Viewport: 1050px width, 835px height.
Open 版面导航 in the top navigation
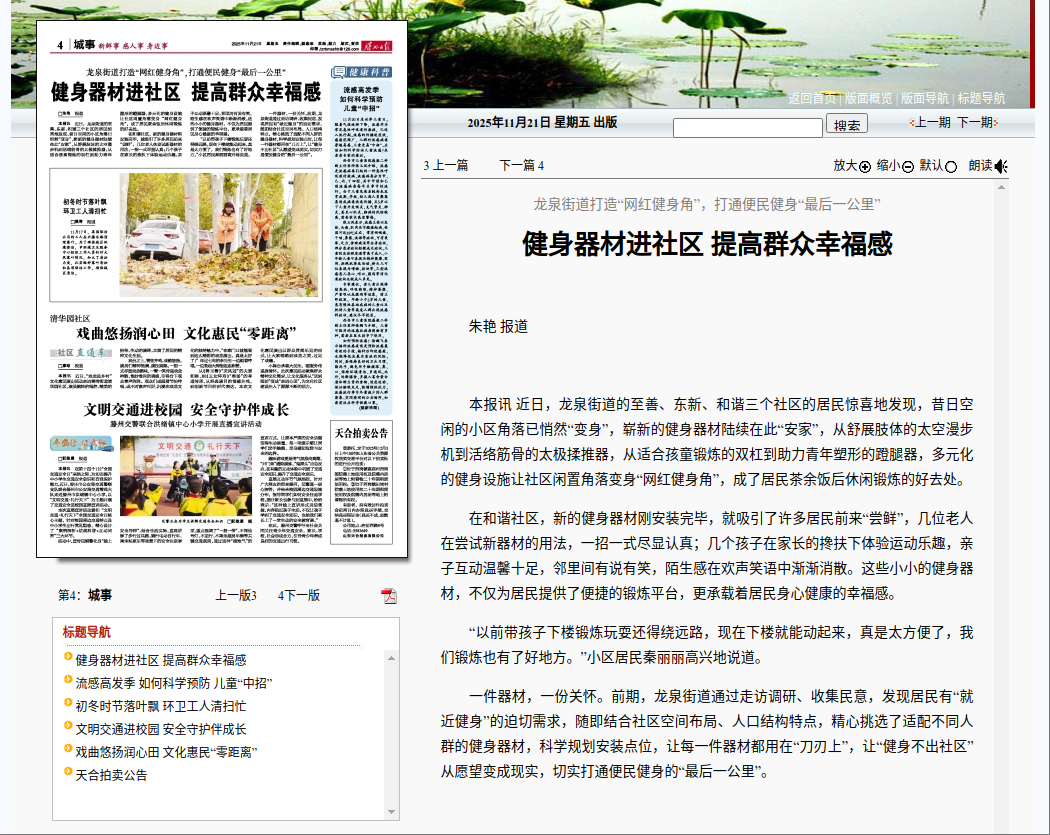coord(924,98)
